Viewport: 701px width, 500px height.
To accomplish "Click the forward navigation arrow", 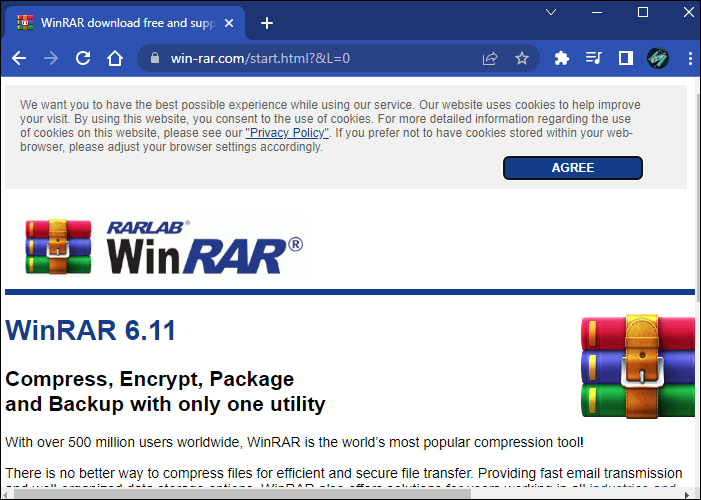I will 51,58.
